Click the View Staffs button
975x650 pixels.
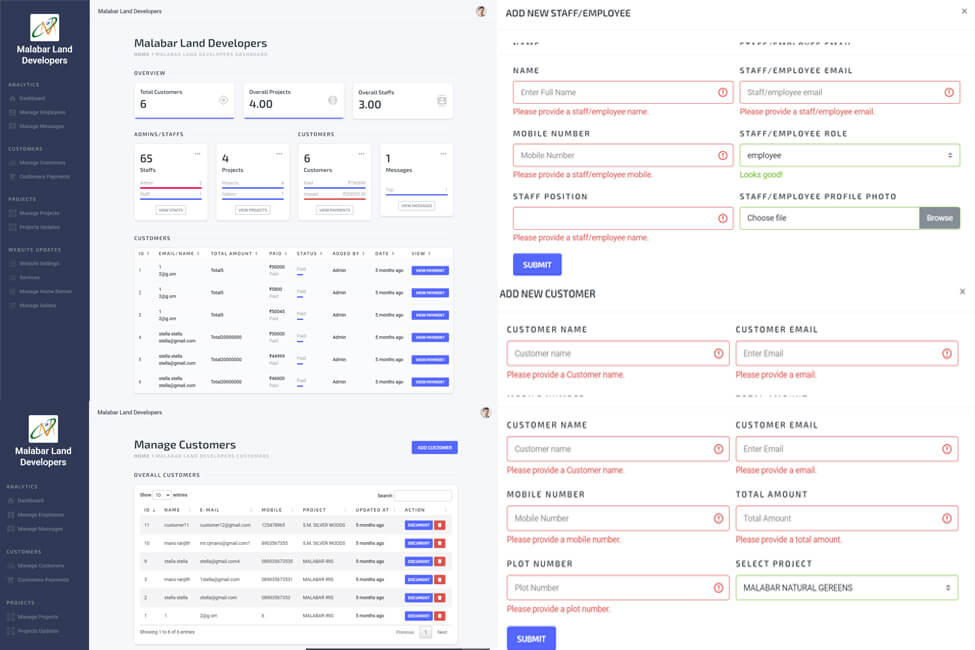tap(171, 210)
